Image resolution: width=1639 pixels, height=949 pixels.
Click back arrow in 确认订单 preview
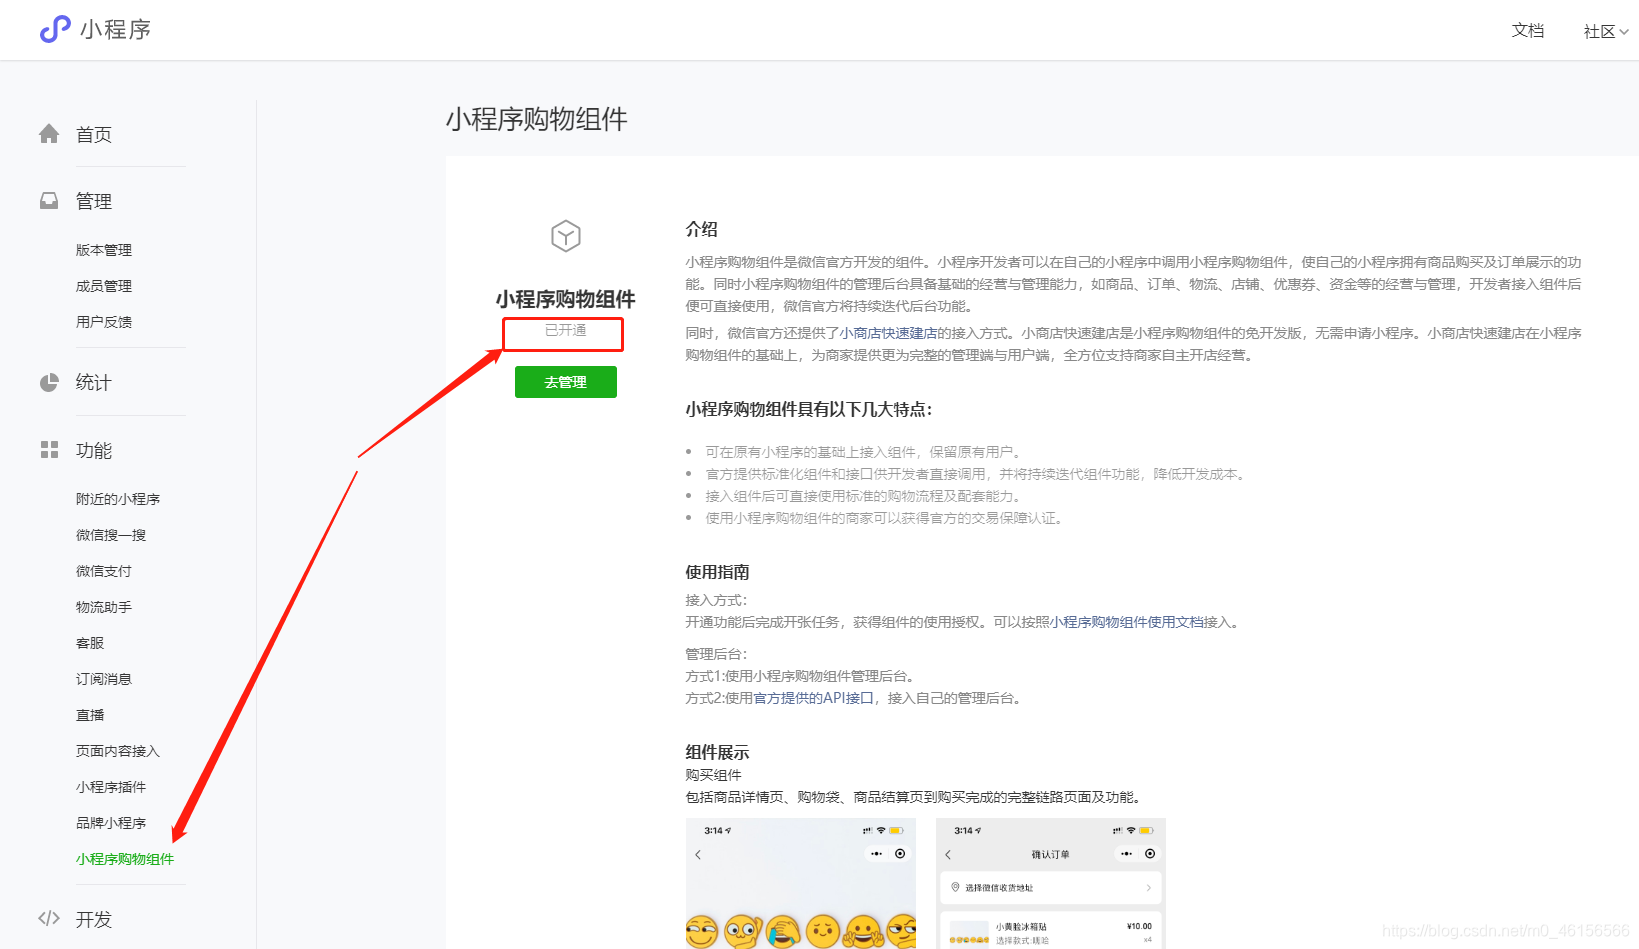pyautogui.click(x=948, y=855)
